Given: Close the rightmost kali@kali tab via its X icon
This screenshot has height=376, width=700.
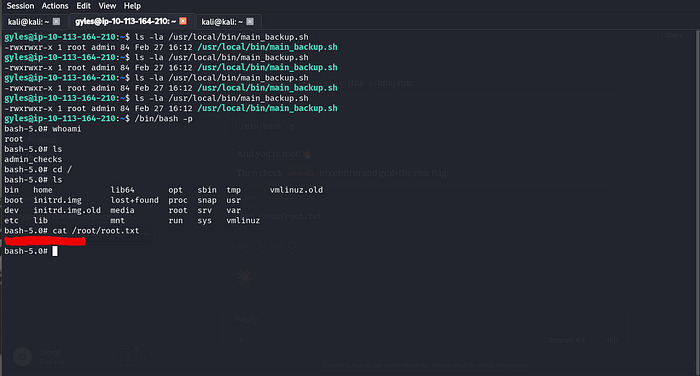Looking at the screenshot, I should pos(250,21).
